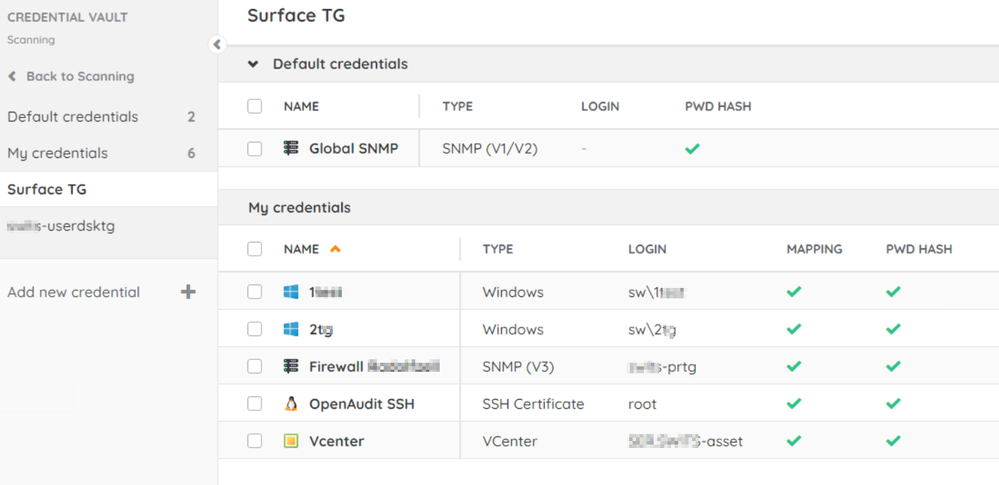Click the orange sort arrow next to NAME

[x=335, y=249]
